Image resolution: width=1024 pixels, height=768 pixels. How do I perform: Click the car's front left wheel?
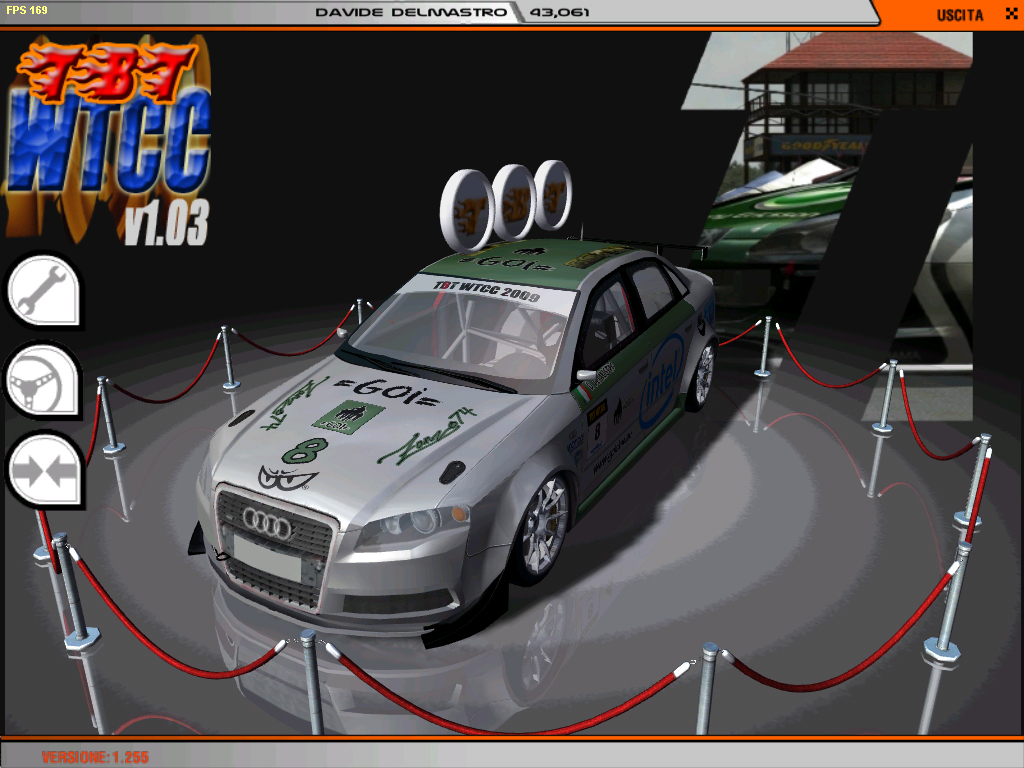coord(540,528)
